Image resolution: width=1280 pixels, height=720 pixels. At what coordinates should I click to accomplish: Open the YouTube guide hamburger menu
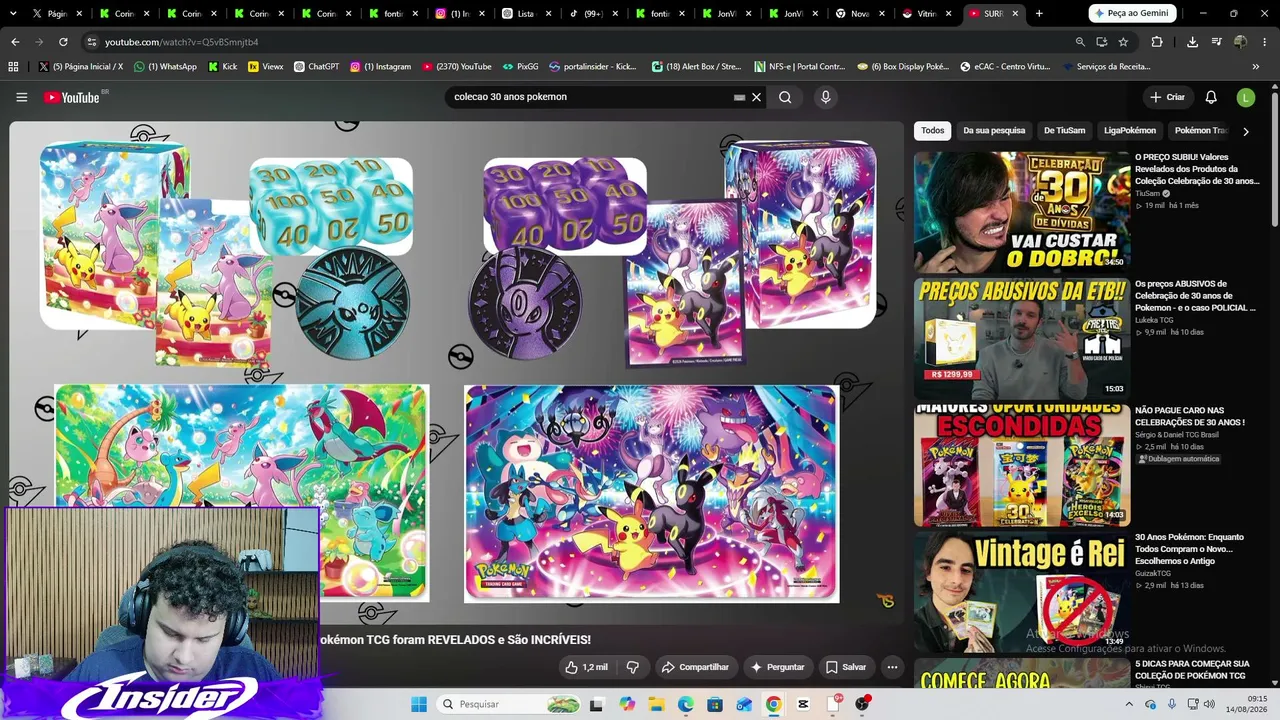pos(21,97)
